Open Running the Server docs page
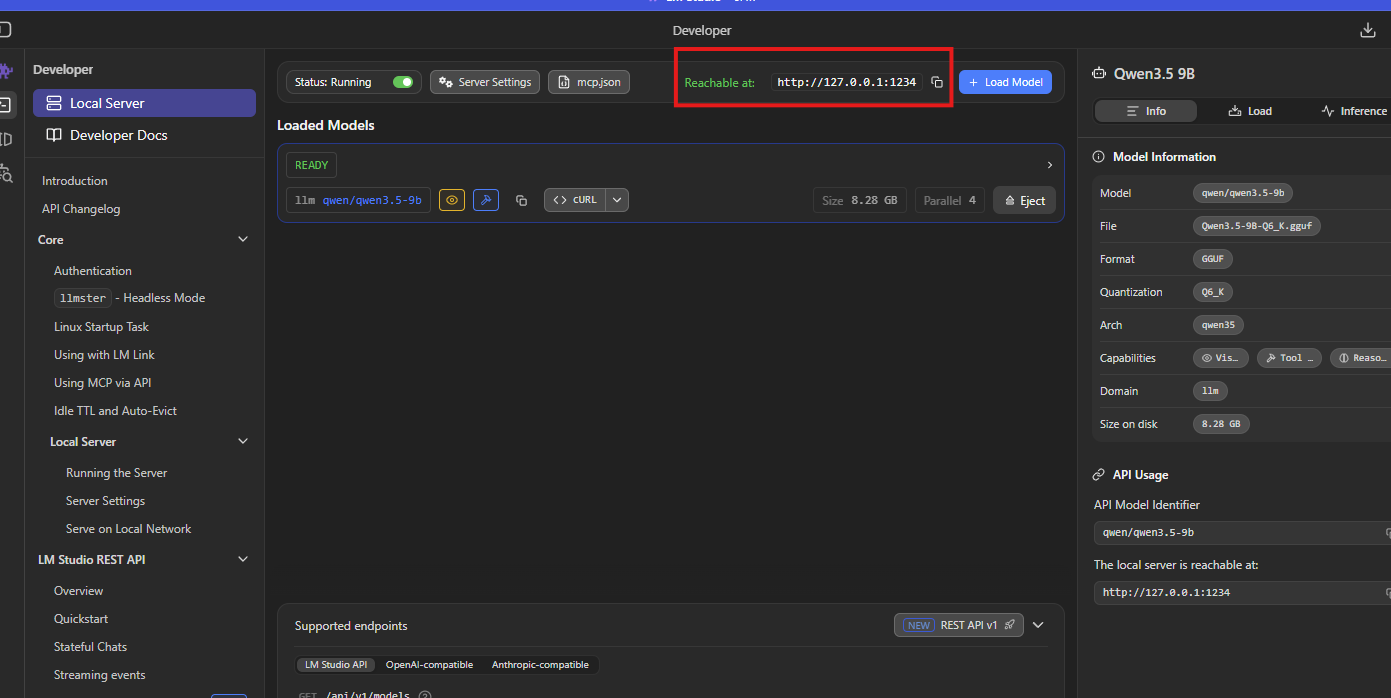This screenshot has height=698, width=1391. 116,473
